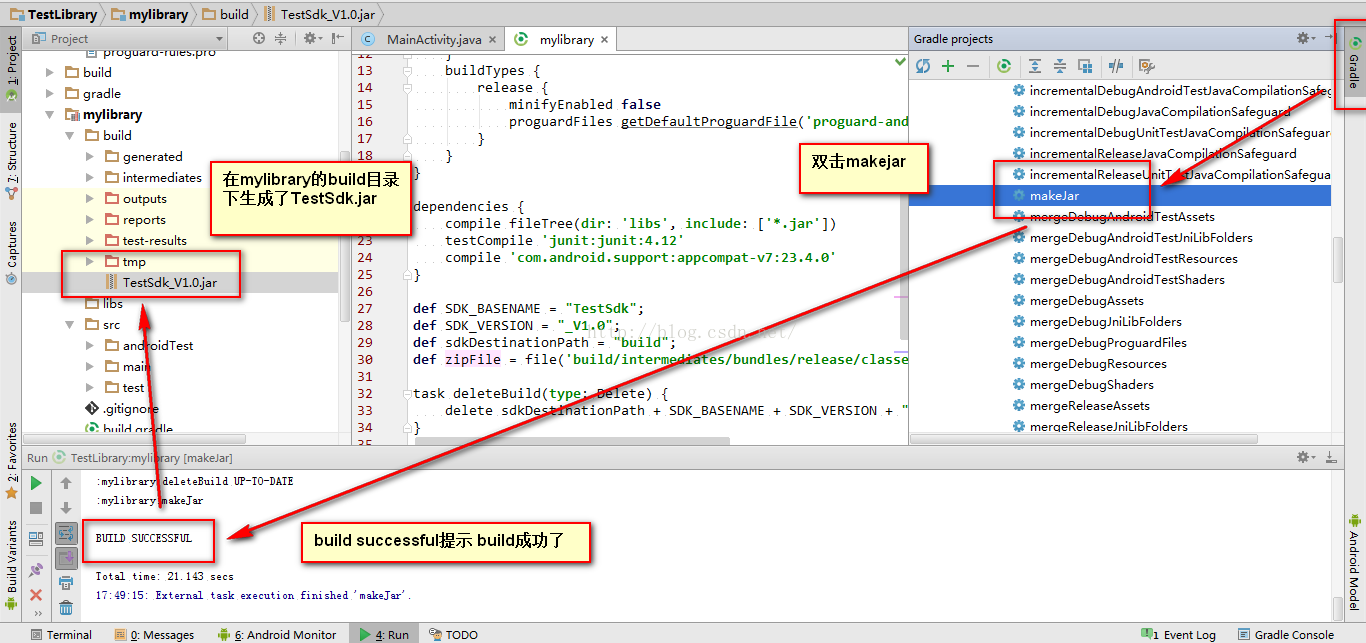
Task: Toggle scroll to end in Run console
Action: 66,558
